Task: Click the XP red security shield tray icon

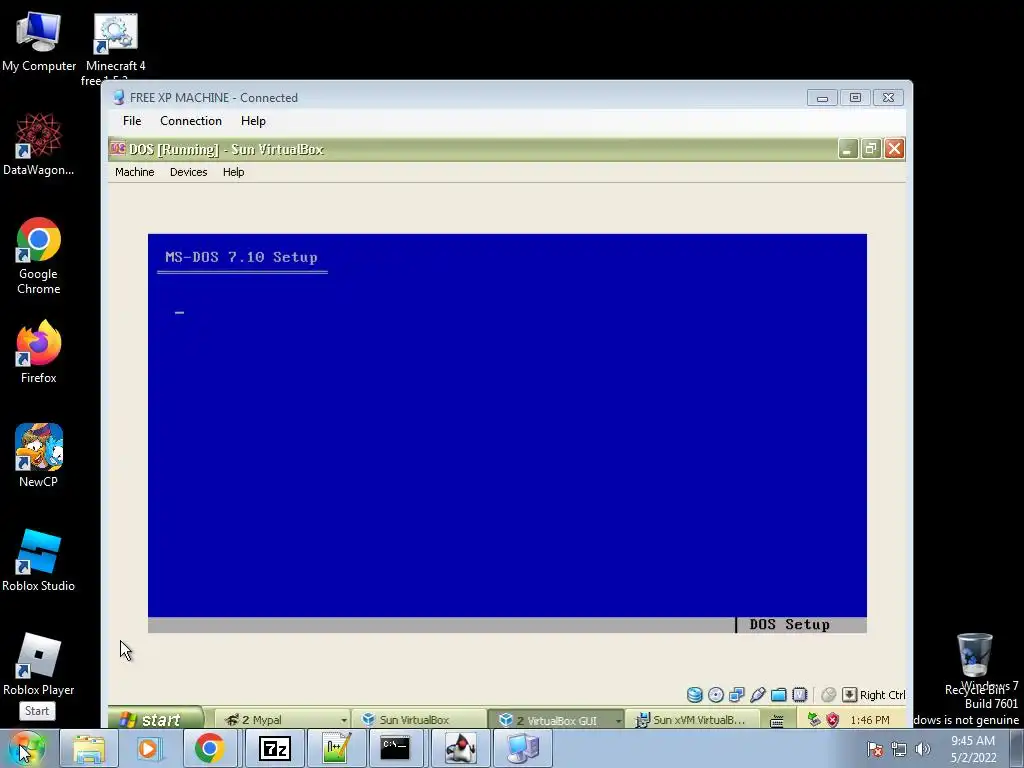Action: 832,720
